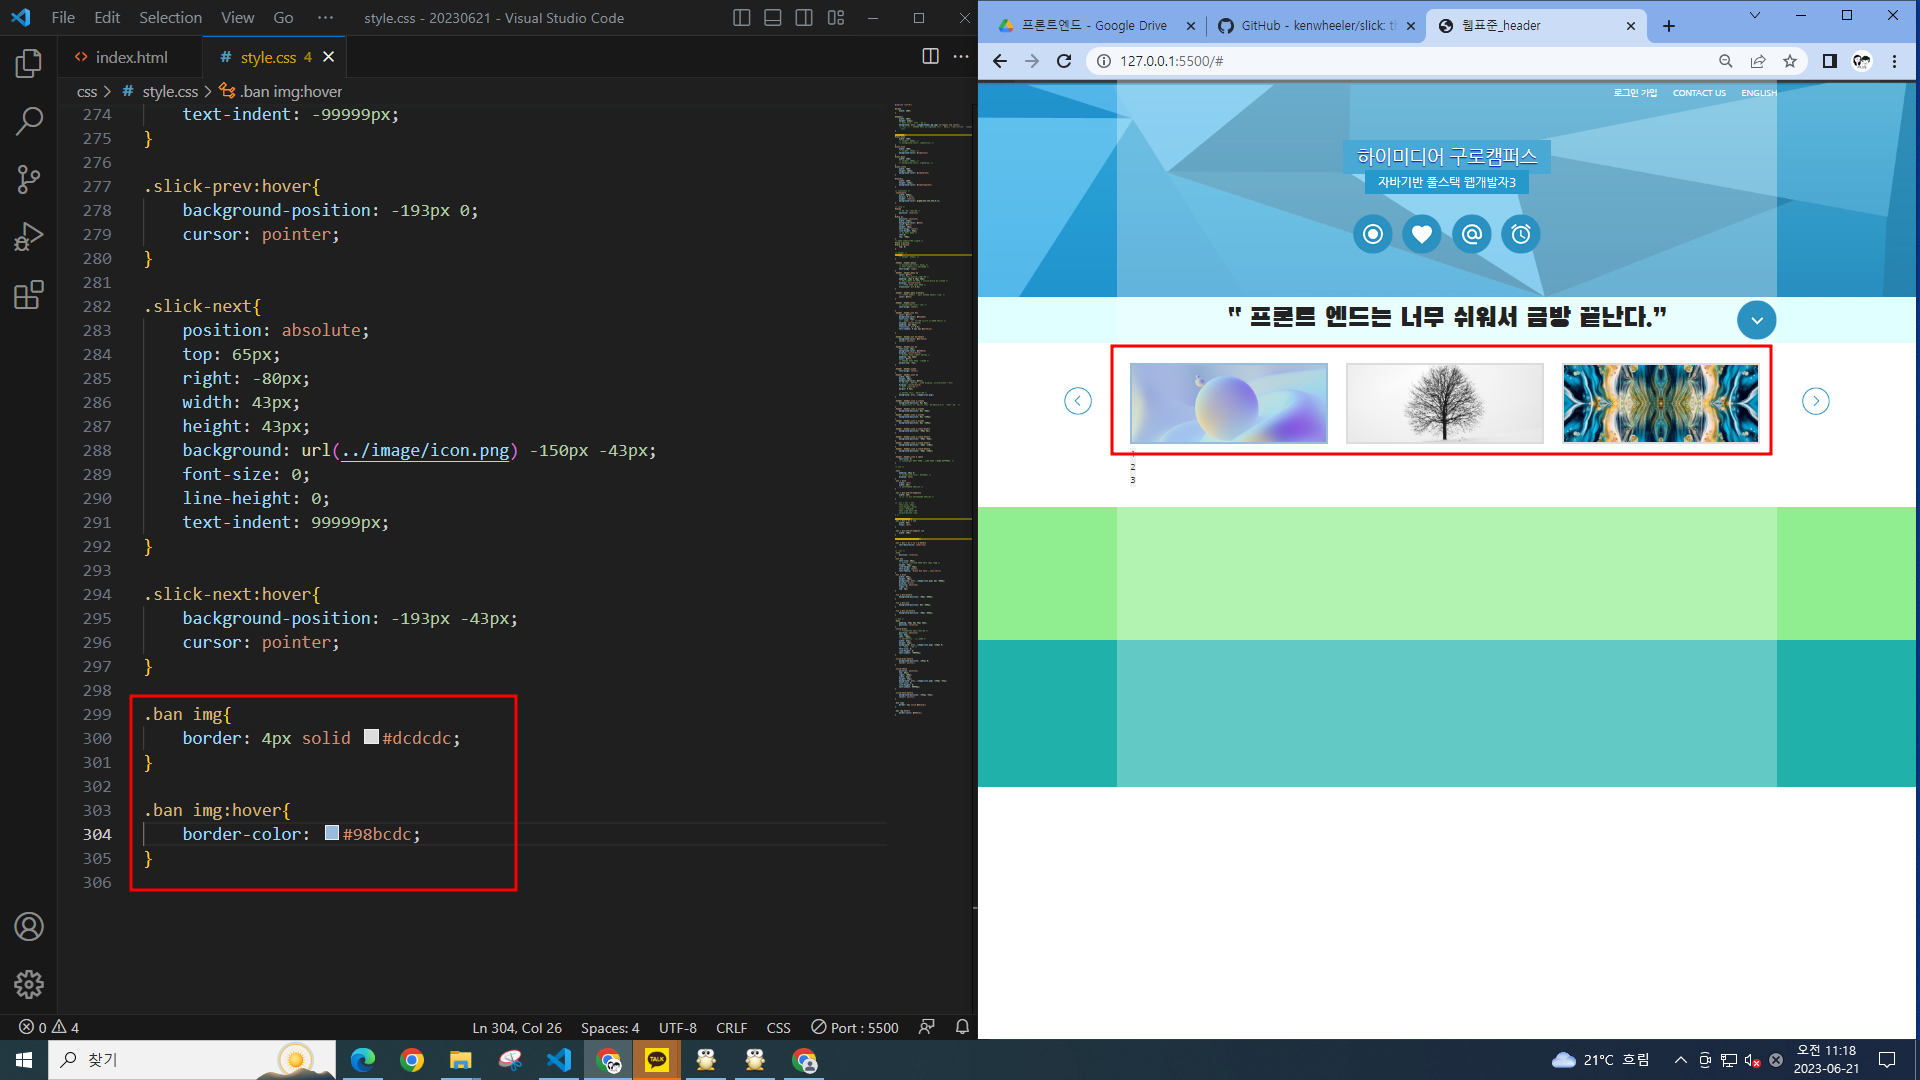Open the Explorer view in activity bar

pos(29,64)
